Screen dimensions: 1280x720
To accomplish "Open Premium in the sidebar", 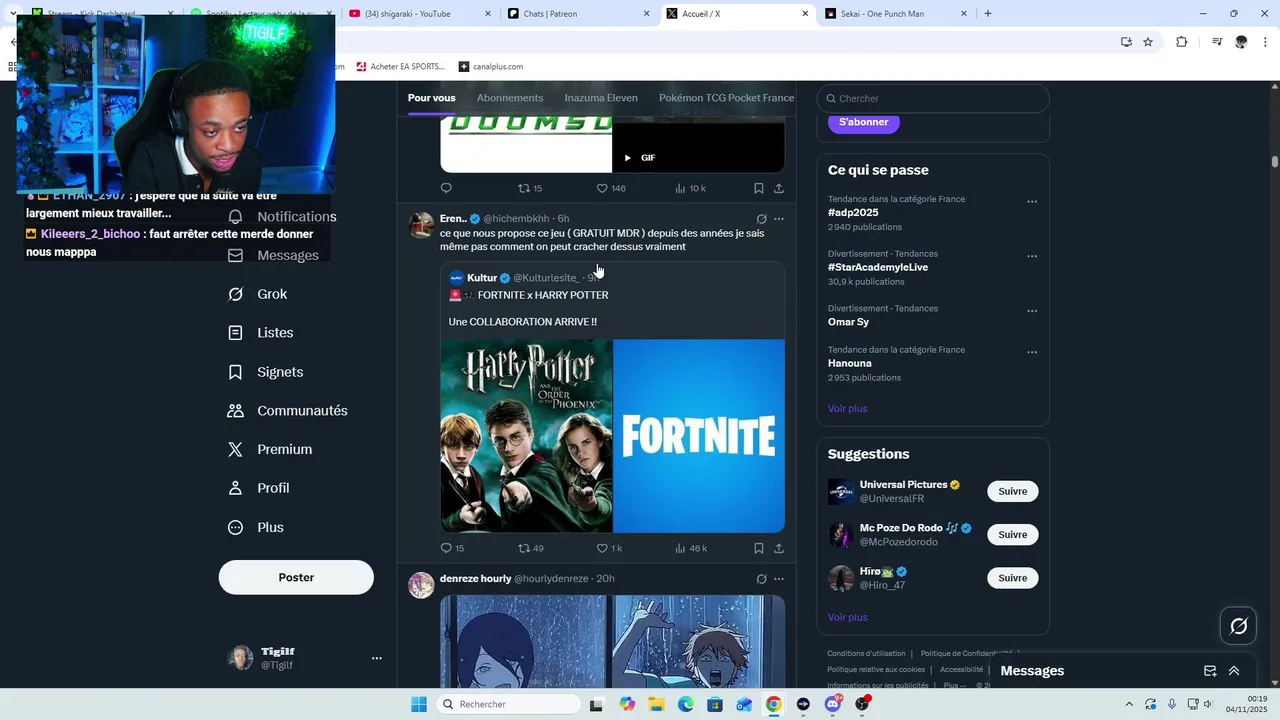I will [x=270, y=450].
